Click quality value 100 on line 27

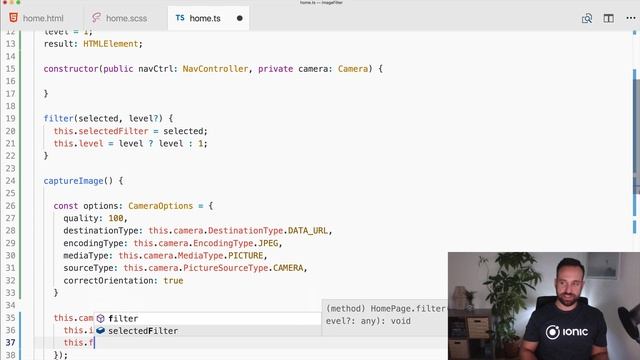point(116,218)
